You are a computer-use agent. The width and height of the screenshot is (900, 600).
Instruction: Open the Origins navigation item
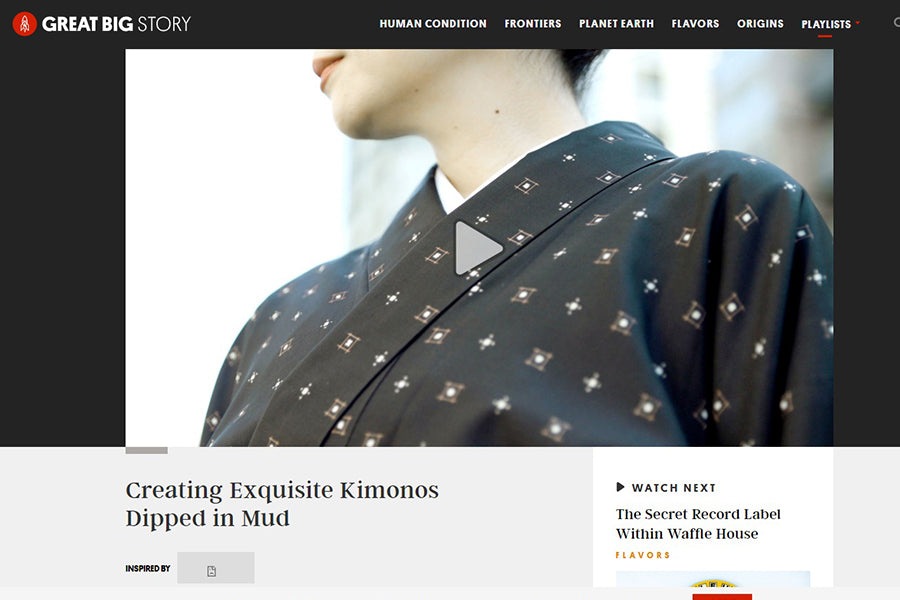click(x=760, y=24)
